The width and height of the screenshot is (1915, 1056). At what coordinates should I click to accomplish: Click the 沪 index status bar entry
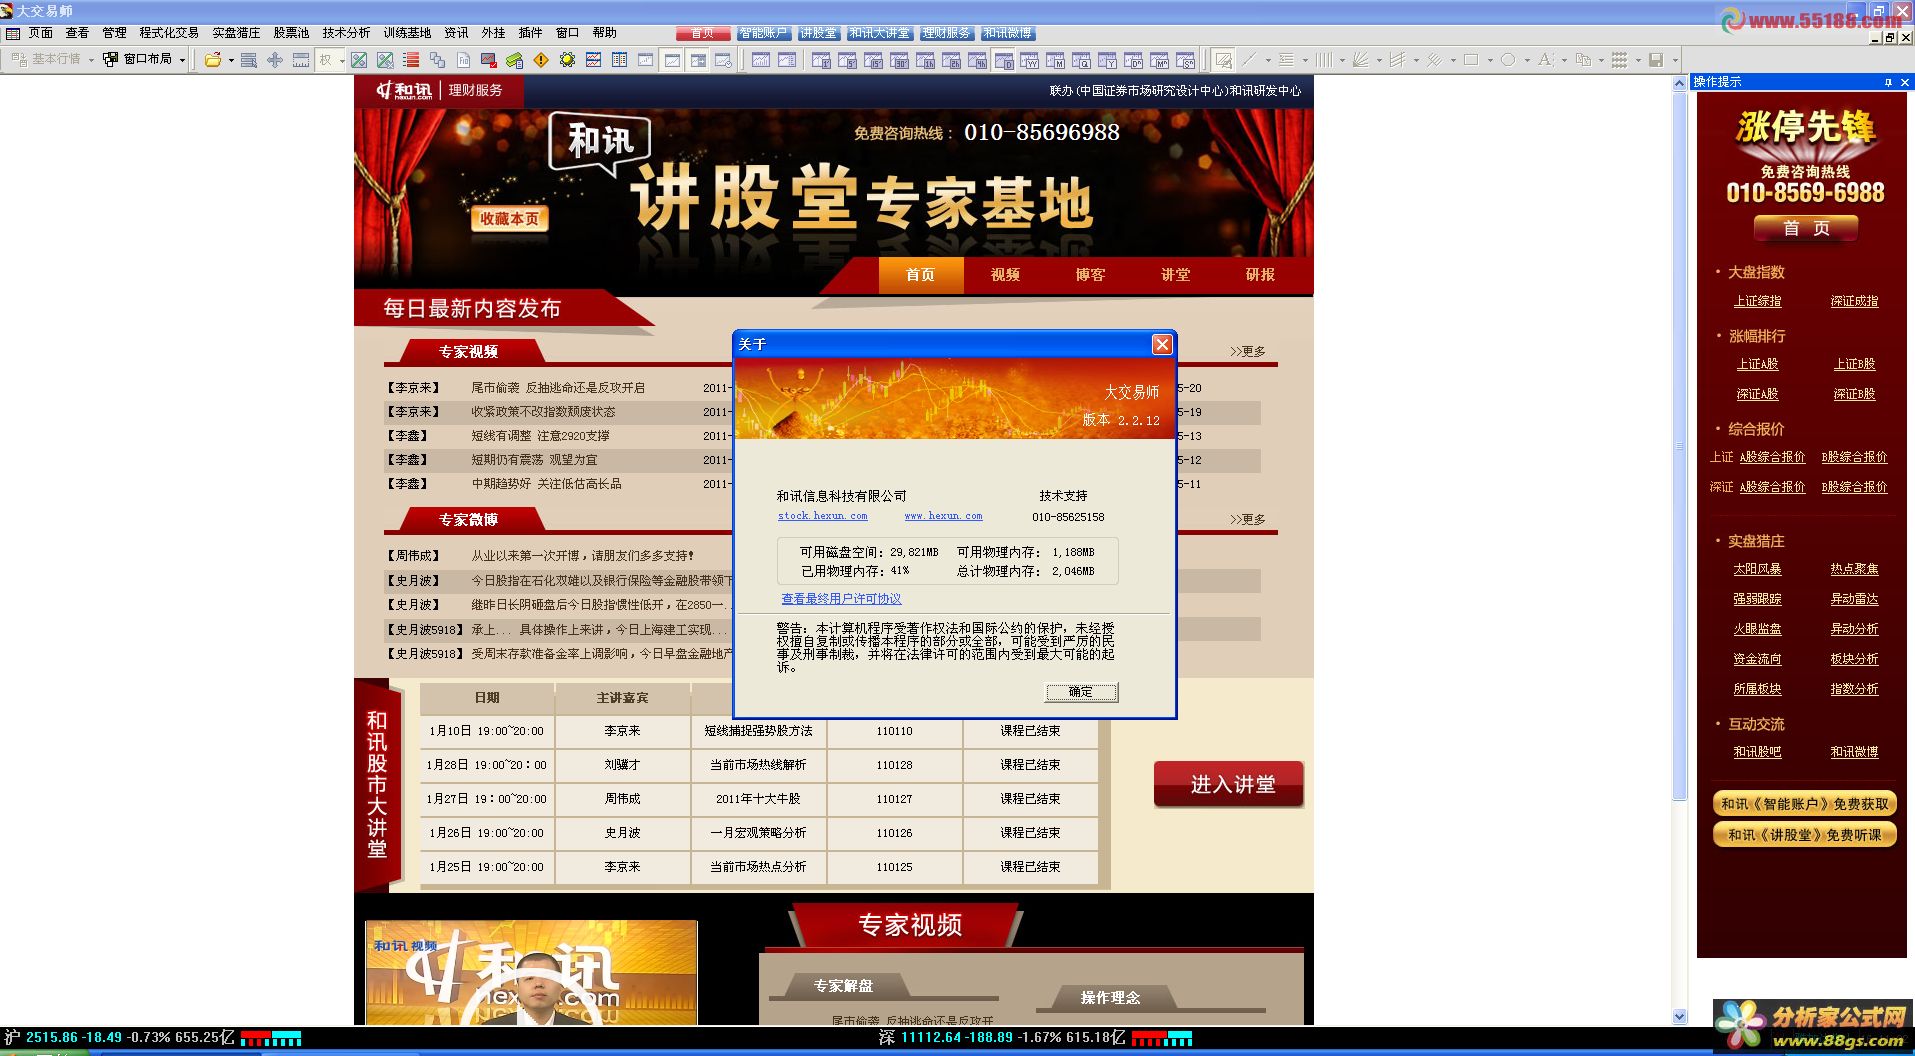pyautogui.click(x=120, y=1038)
